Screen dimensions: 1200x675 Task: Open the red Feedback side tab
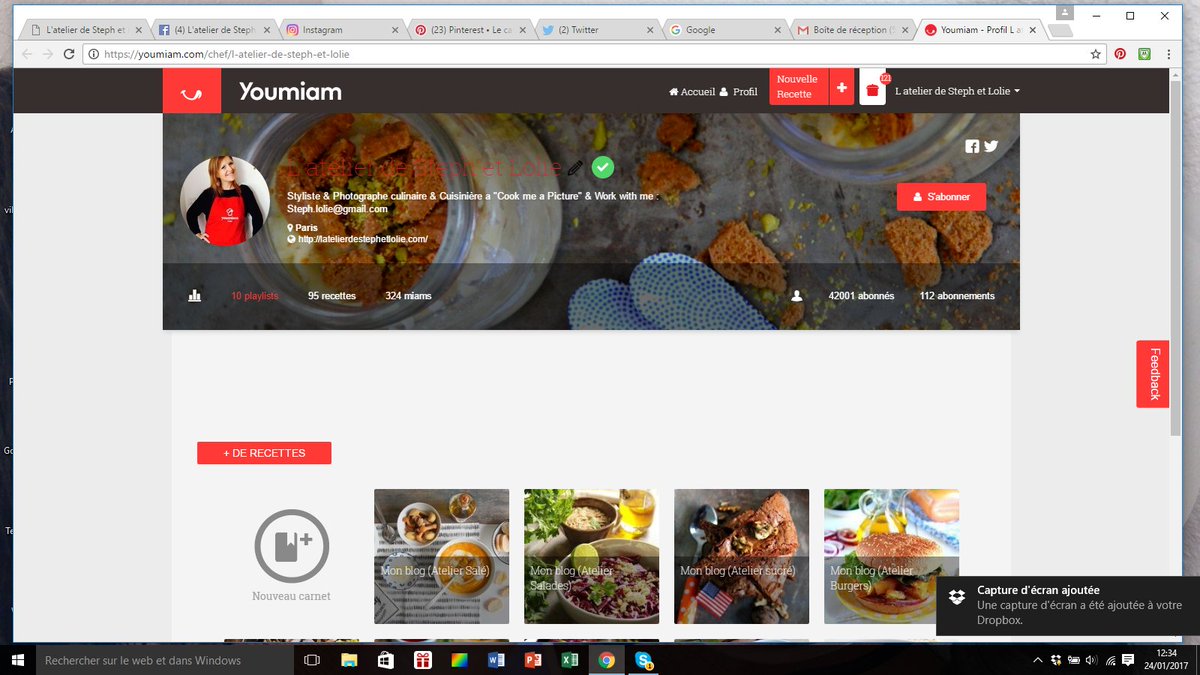pos(1153,374)
